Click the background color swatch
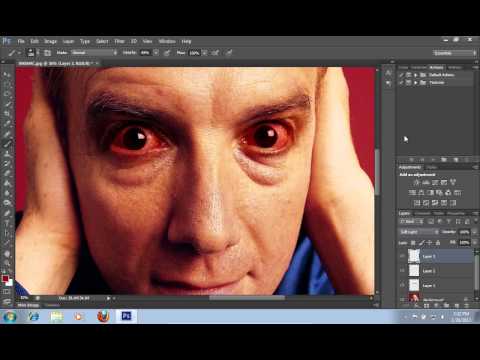 10,283
